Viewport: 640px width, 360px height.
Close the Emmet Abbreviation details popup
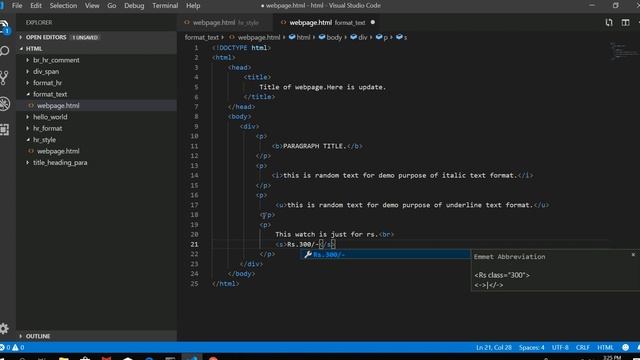(x=633, y=255)
